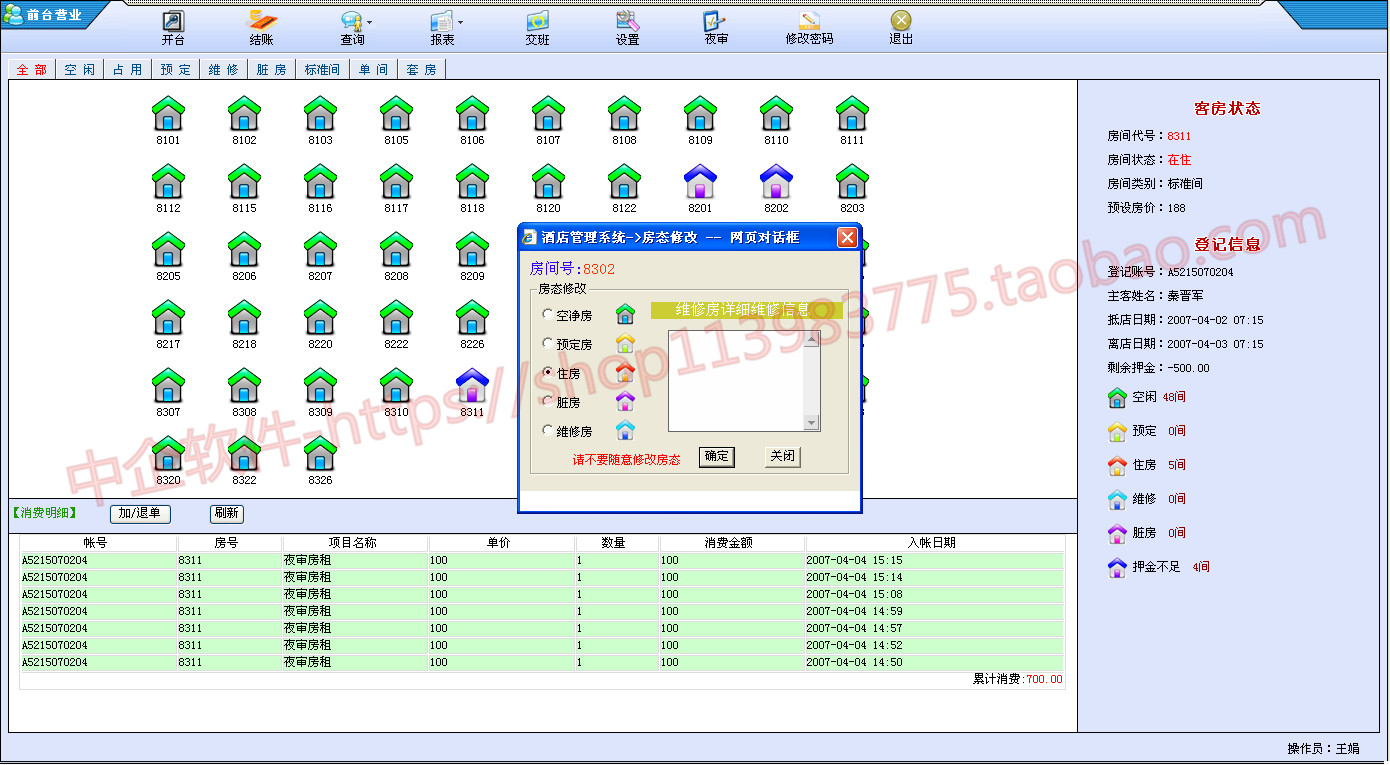Select room 8122 house icon
1390x765 pixels.
click(624, 181)
